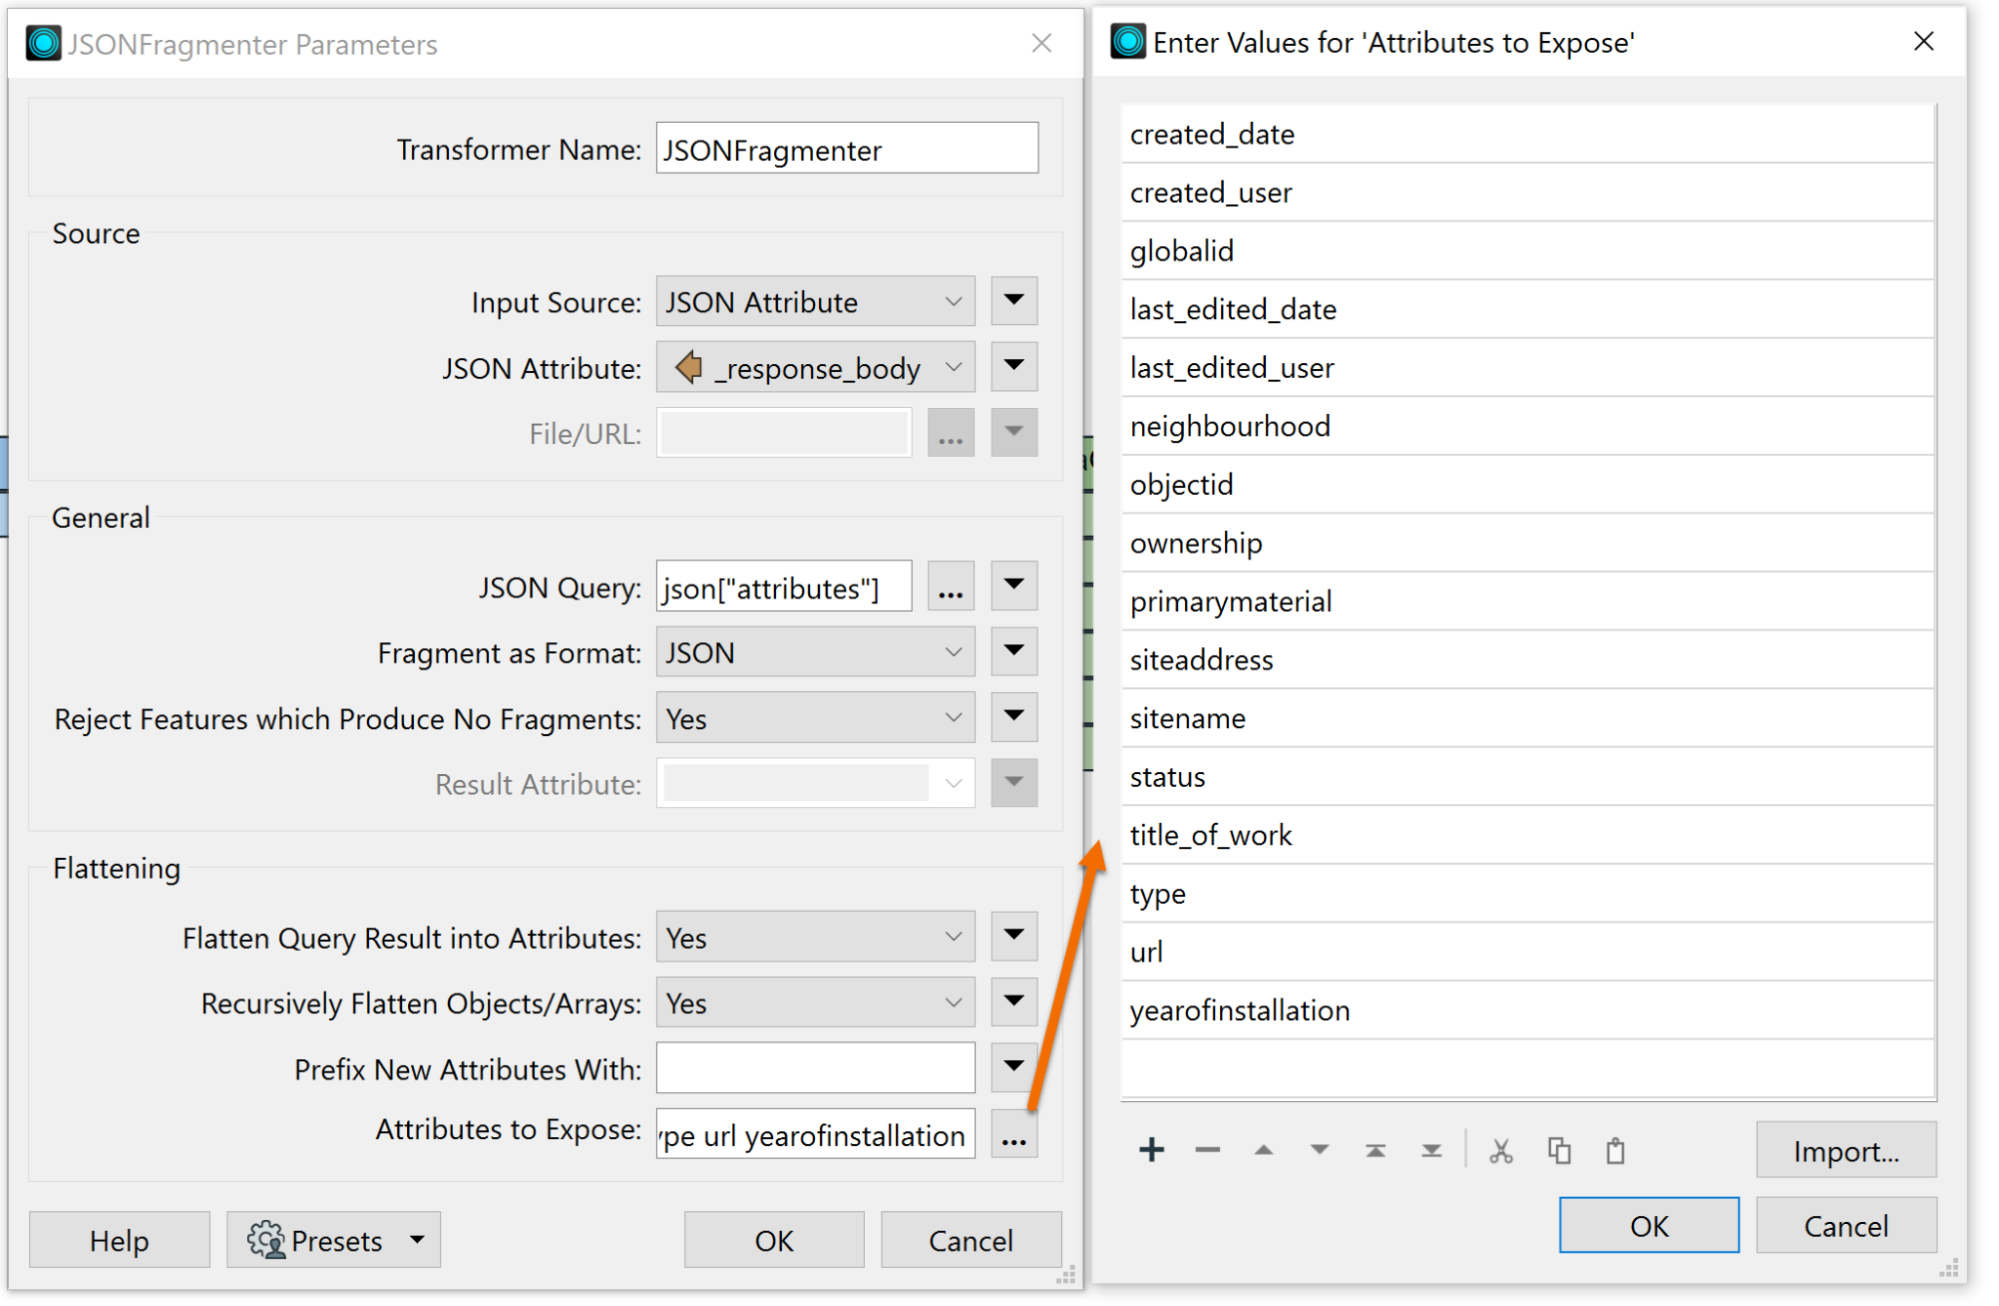Cut the selected attribute with the scissors icon
This screenshot has width=1999, height=1306.
coord(1500,1150)
